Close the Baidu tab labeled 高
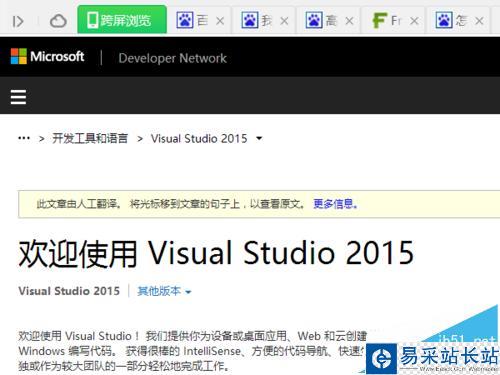 click(x=349, y=21)
